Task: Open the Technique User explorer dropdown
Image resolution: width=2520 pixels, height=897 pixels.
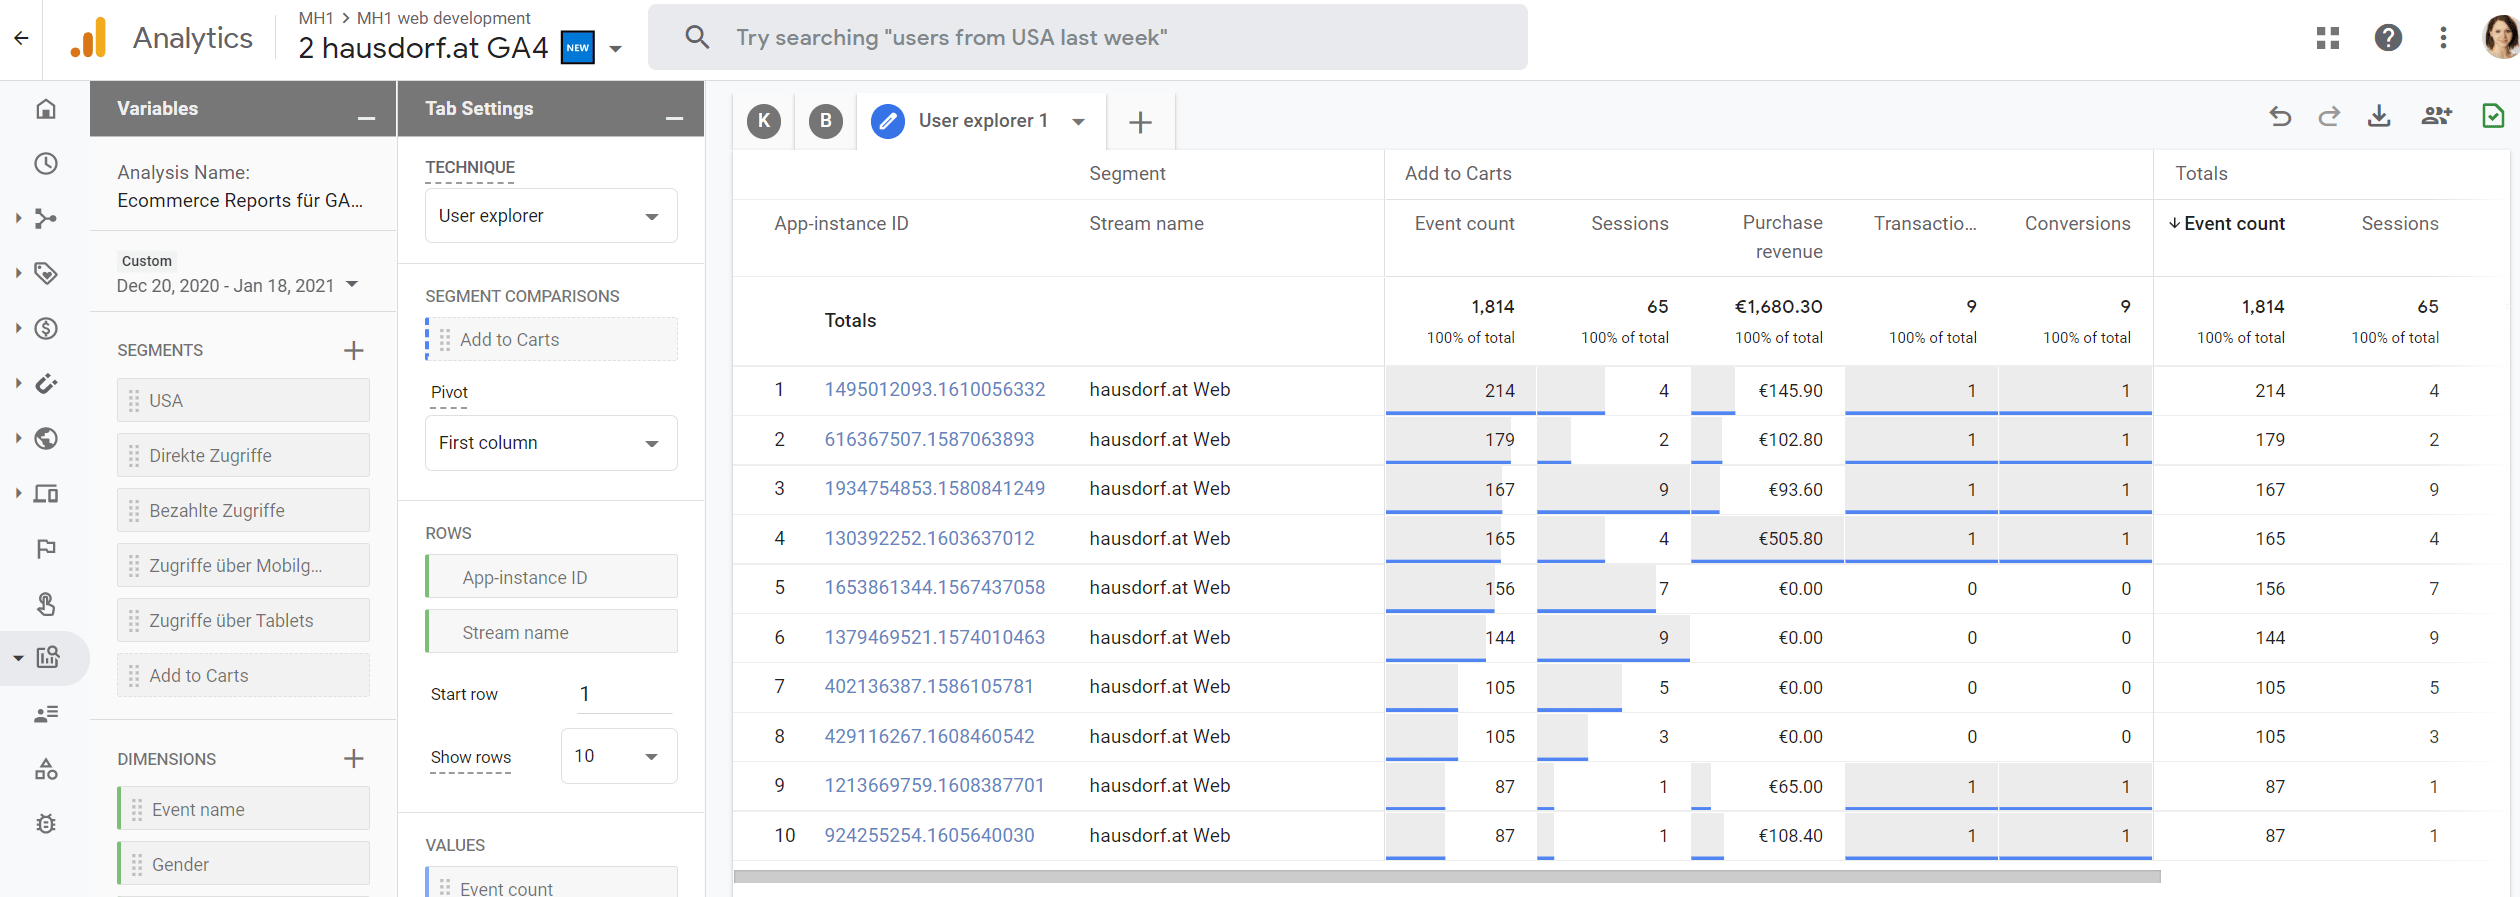Action: tap(551, 216)
